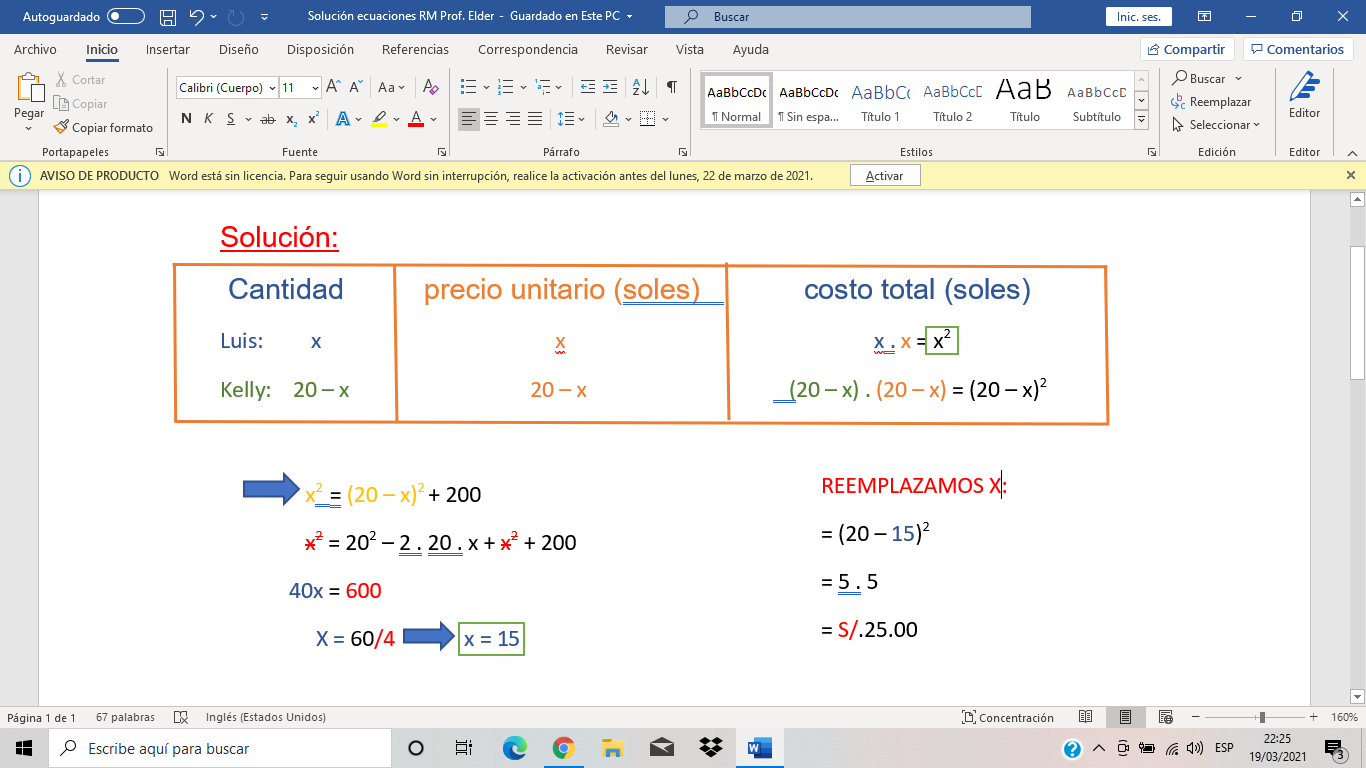The height and width of the screenshot is (768, 1366).
Task: Apply strikethrough formatting
Action: pos(267,119)
